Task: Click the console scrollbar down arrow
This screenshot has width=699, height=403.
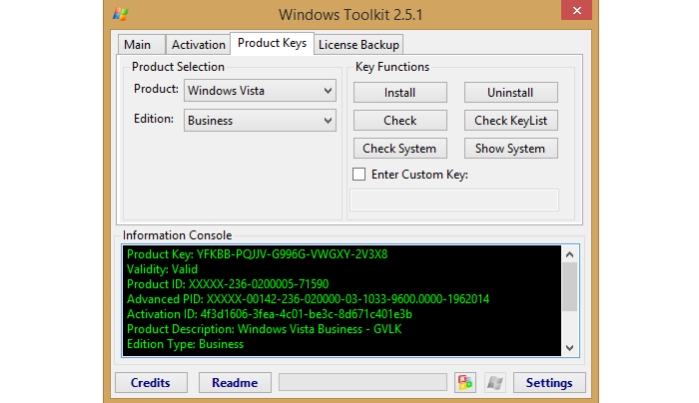Action: 569,348
